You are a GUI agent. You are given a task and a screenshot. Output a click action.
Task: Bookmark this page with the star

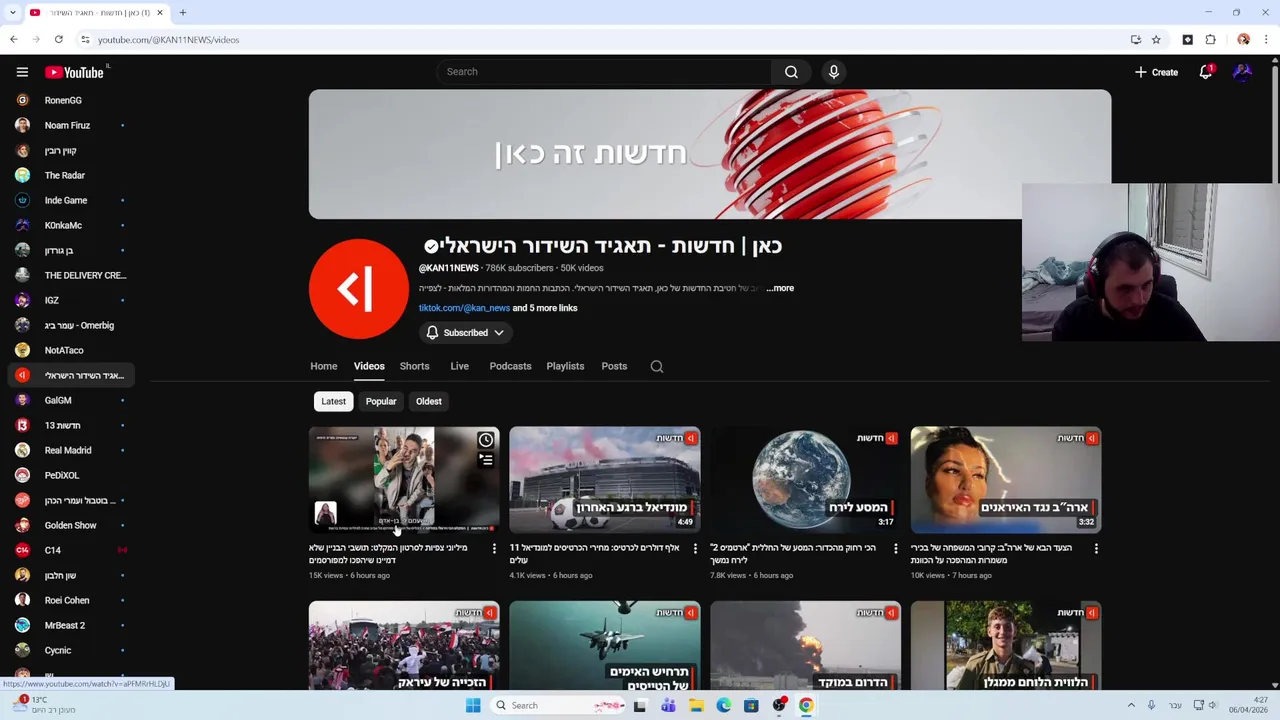click(x=1156, y=40)
